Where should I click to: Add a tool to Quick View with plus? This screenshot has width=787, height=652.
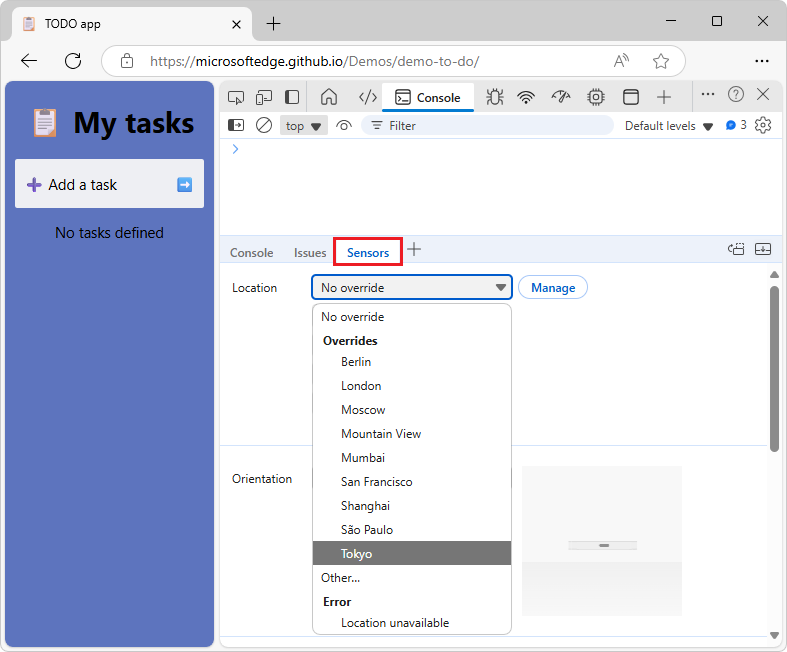tap(414, 249)
